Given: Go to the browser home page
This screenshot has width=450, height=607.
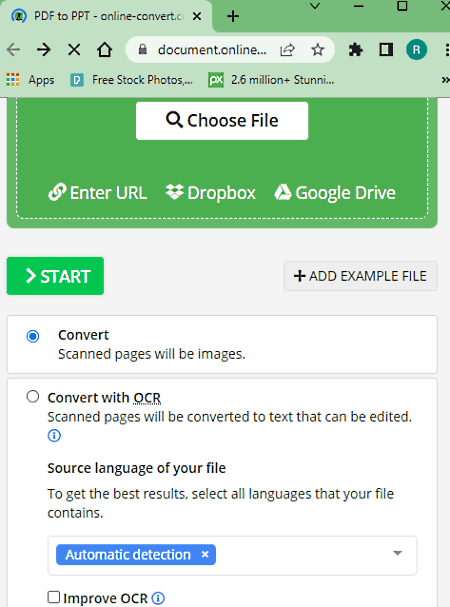Looking at the screenshot, I should click(105, 50).
